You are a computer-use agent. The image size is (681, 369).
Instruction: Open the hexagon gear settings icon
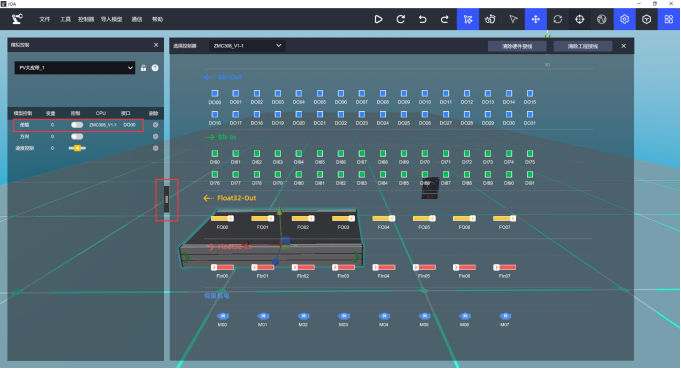pos(625,19)
